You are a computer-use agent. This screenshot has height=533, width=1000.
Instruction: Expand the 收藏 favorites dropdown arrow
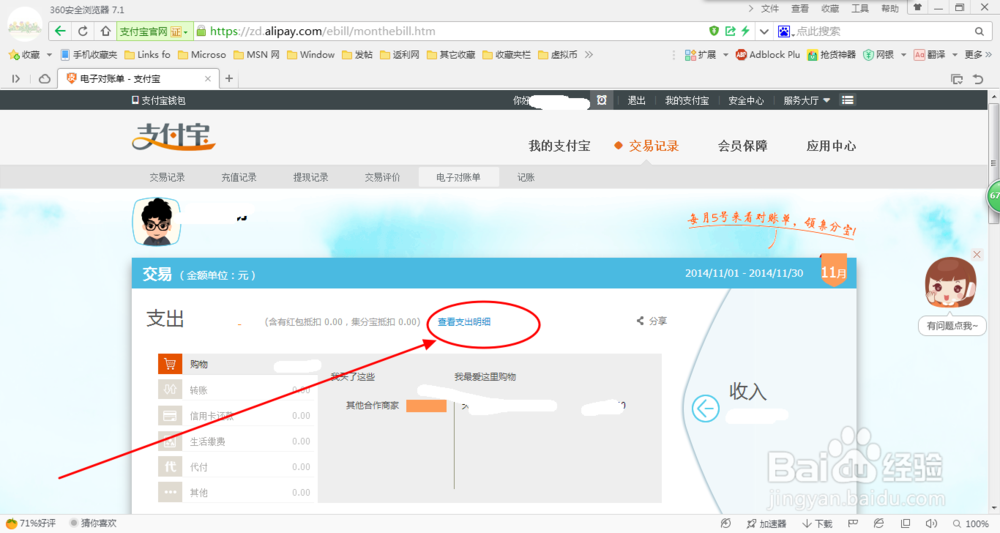tap(49, 55)
